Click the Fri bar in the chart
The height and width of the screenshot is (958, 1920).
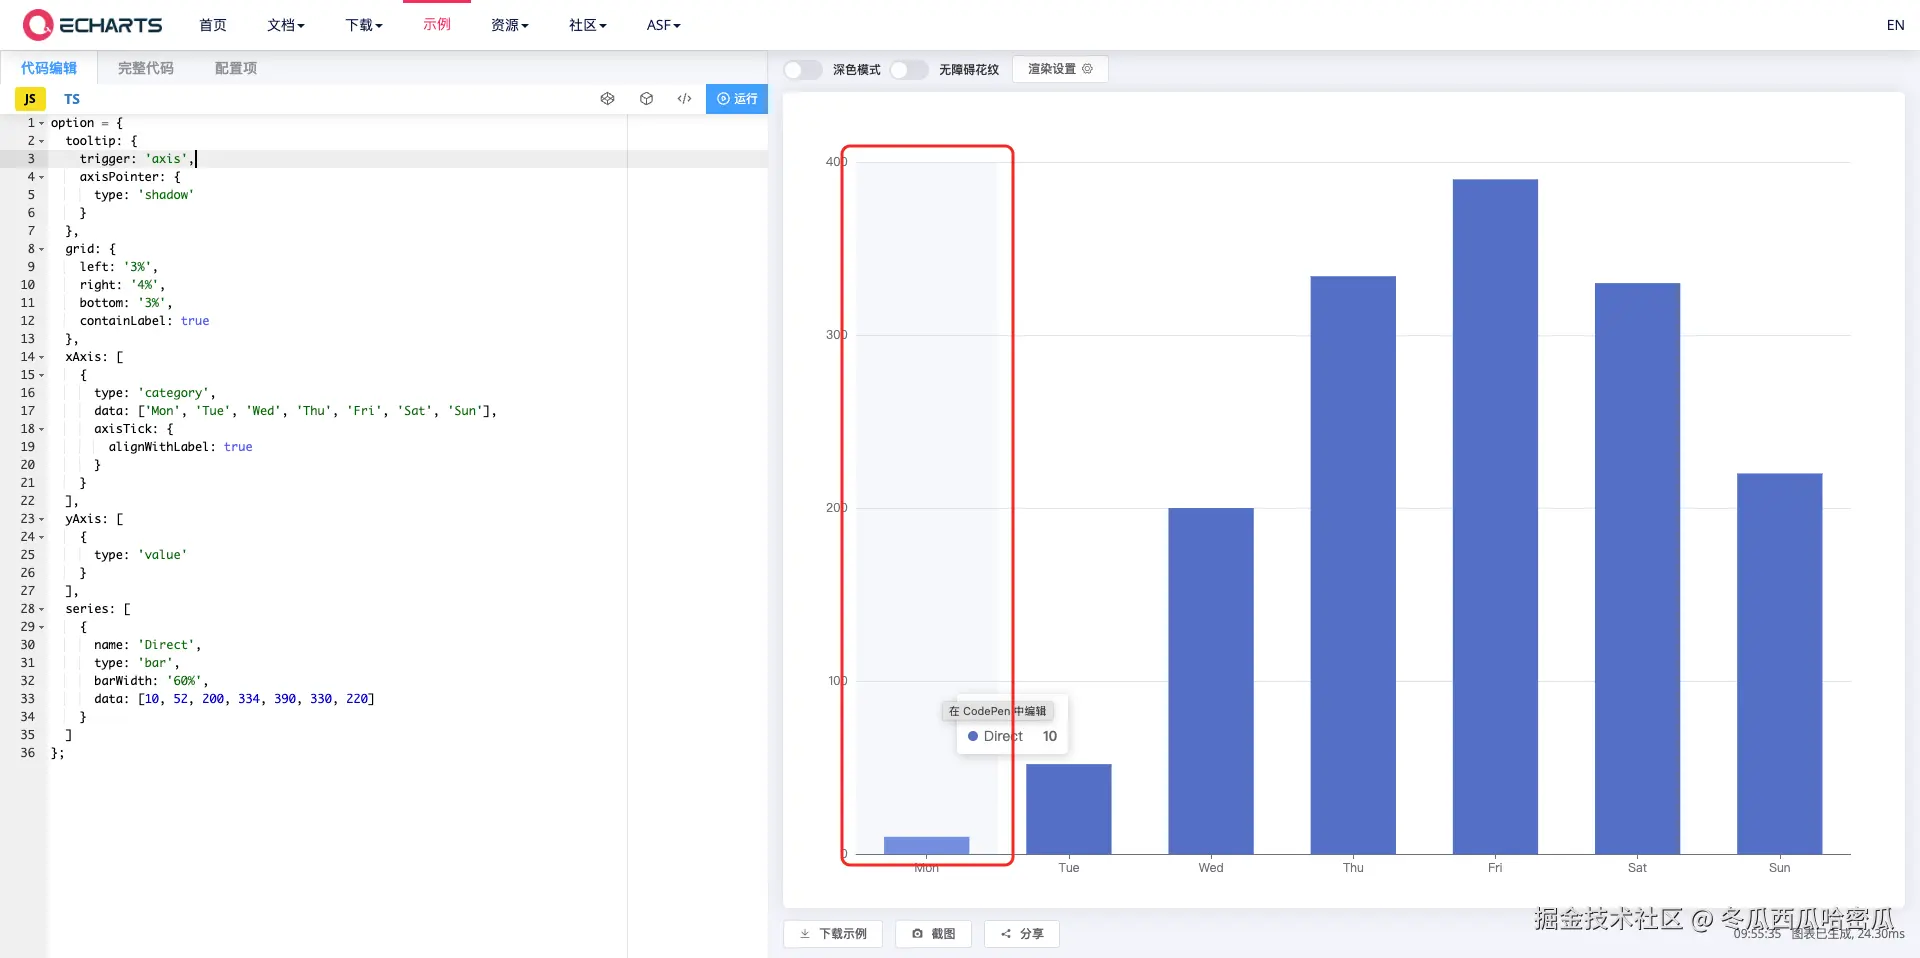pos(1495,517)
